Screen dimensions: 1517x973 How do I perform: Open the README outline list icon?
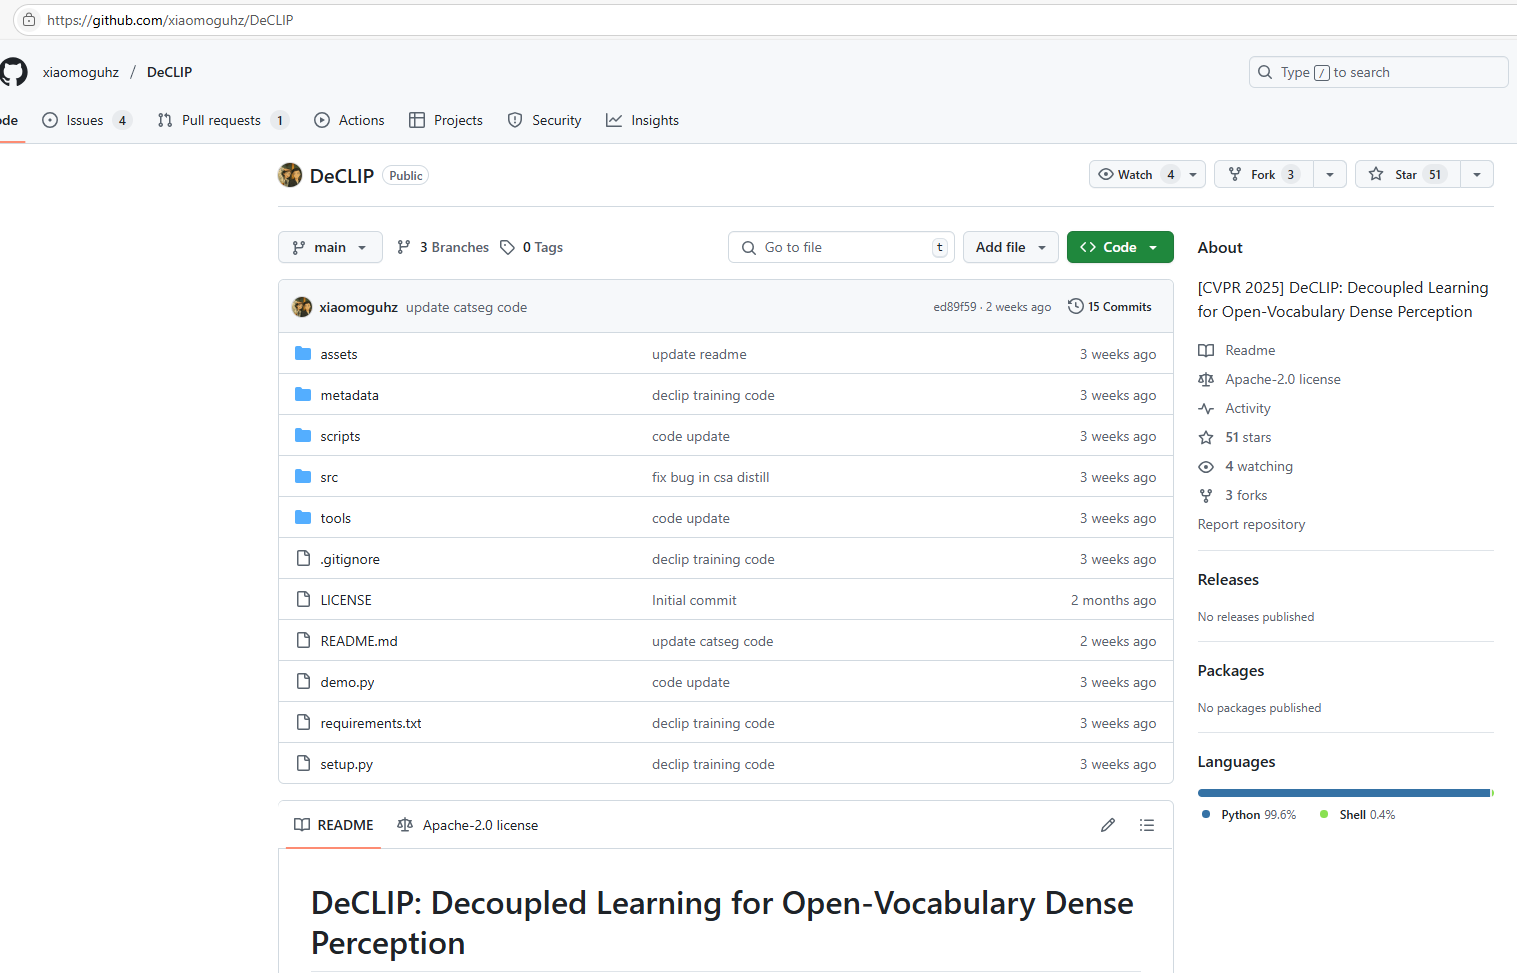pos(1147,825)
